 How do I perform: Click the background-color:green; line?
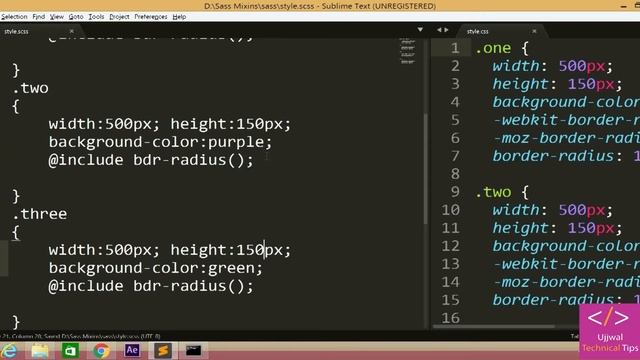156,268
